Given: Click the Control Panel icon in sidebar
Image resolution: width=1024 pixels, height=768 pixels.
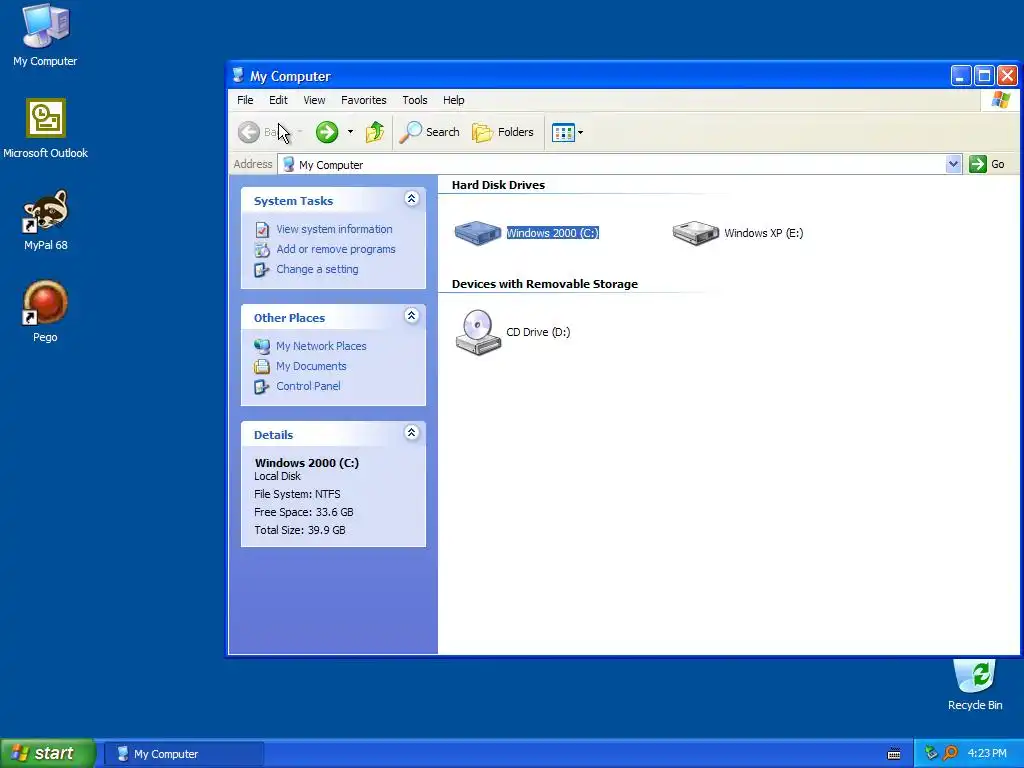Looking at the screenshot, I should 262,386.
